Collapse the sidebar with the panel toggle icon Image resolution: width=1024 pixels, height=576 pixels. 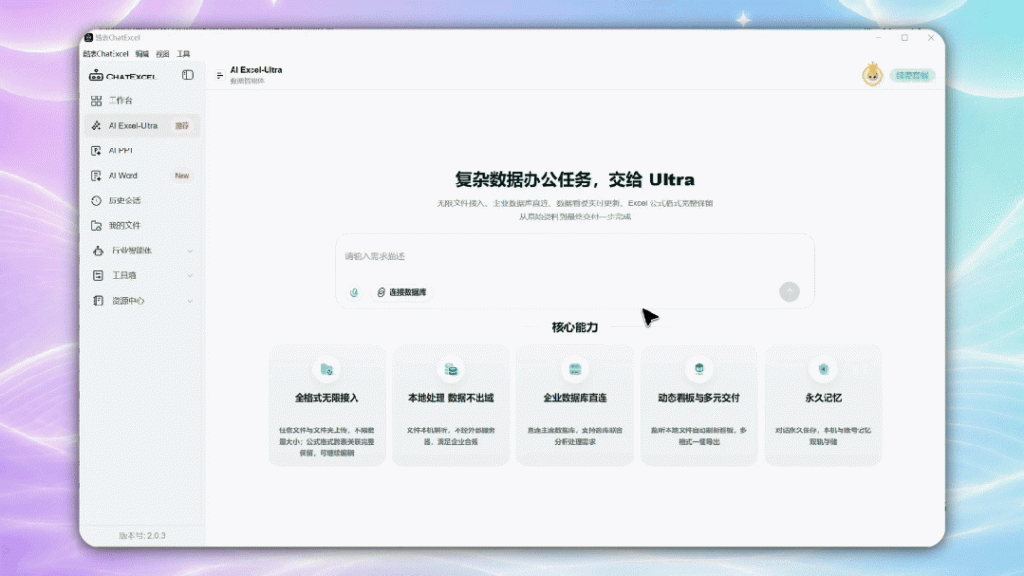point(187,75)
